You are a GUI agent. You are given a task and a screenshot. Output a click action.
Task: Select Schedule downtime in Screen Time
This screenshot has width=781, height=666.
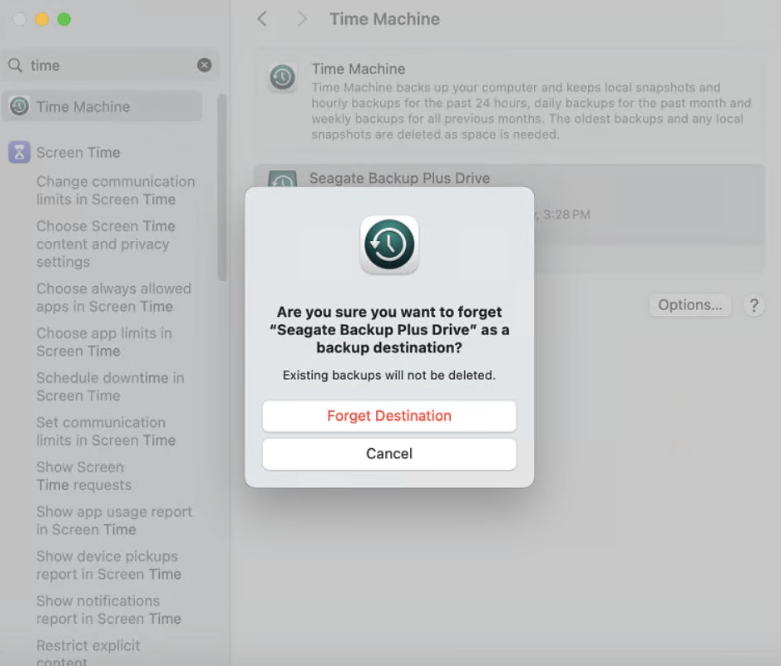click(110, 386)
